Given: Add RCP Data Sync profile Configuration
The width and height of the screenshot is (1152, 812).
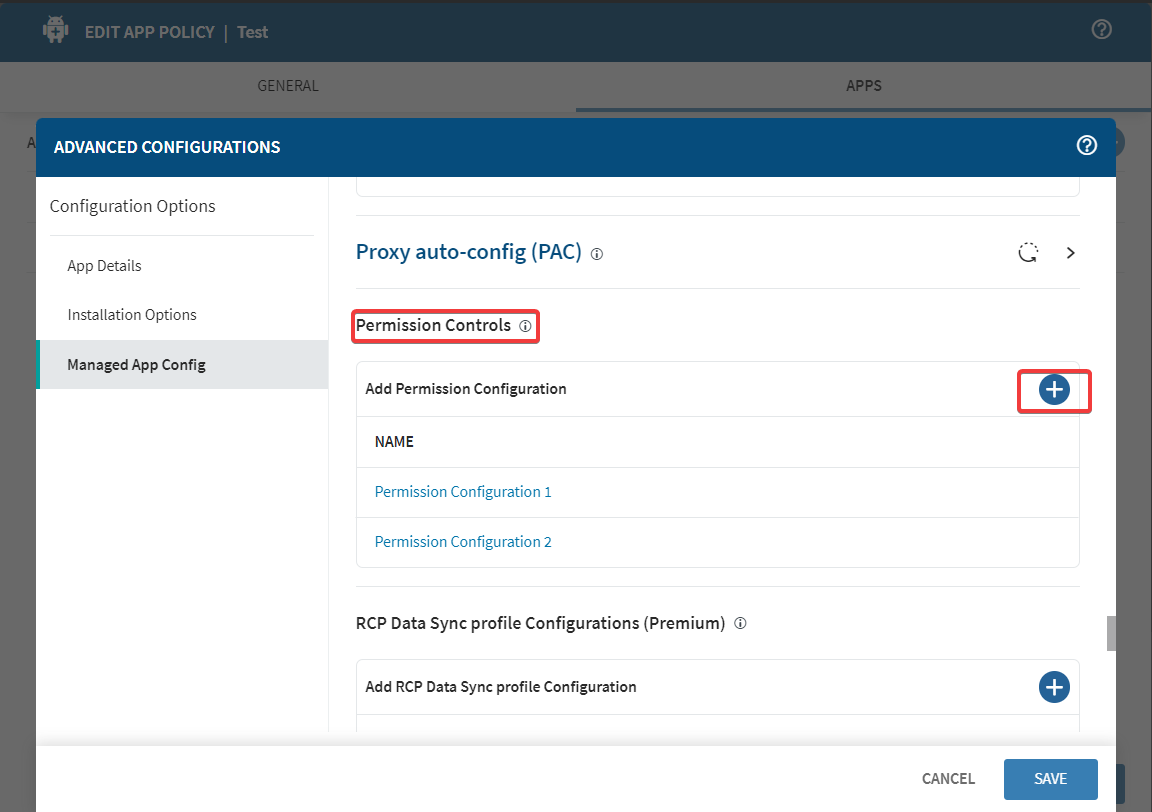Looking at the screenshot, I should [x=1054, y=687].
